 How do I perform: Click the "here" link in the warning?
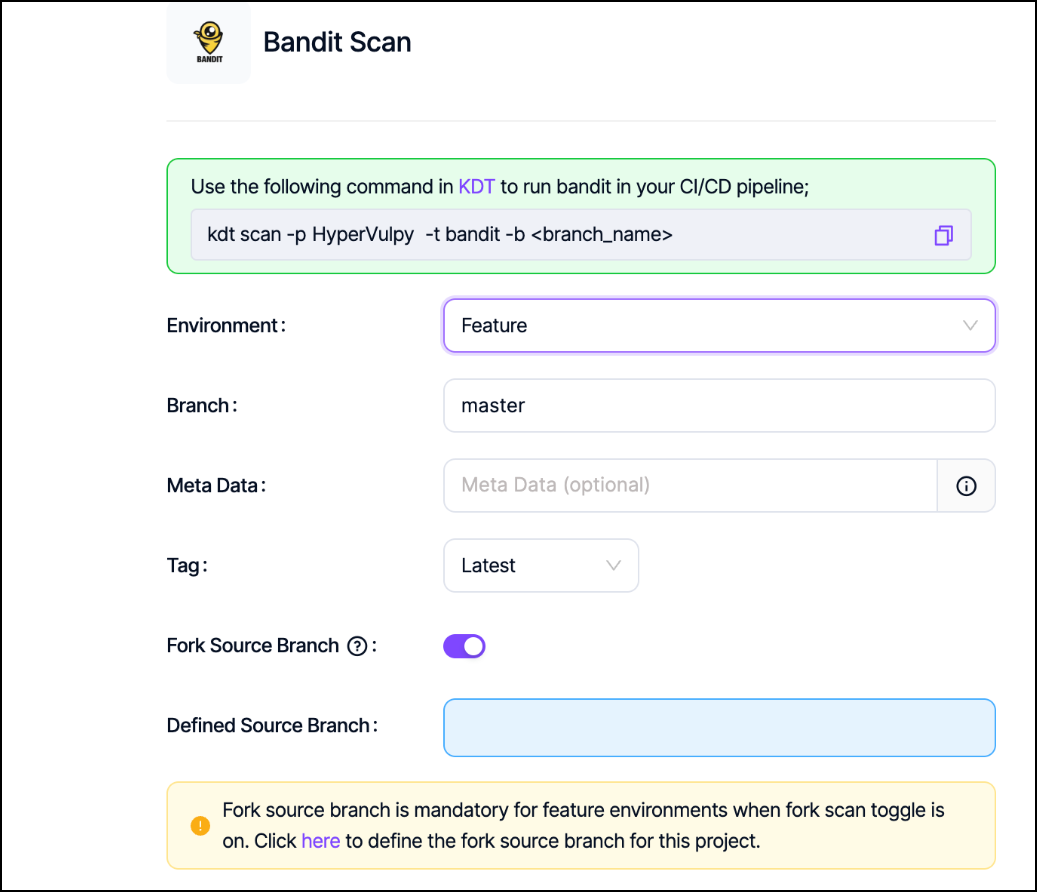point(320,841)
